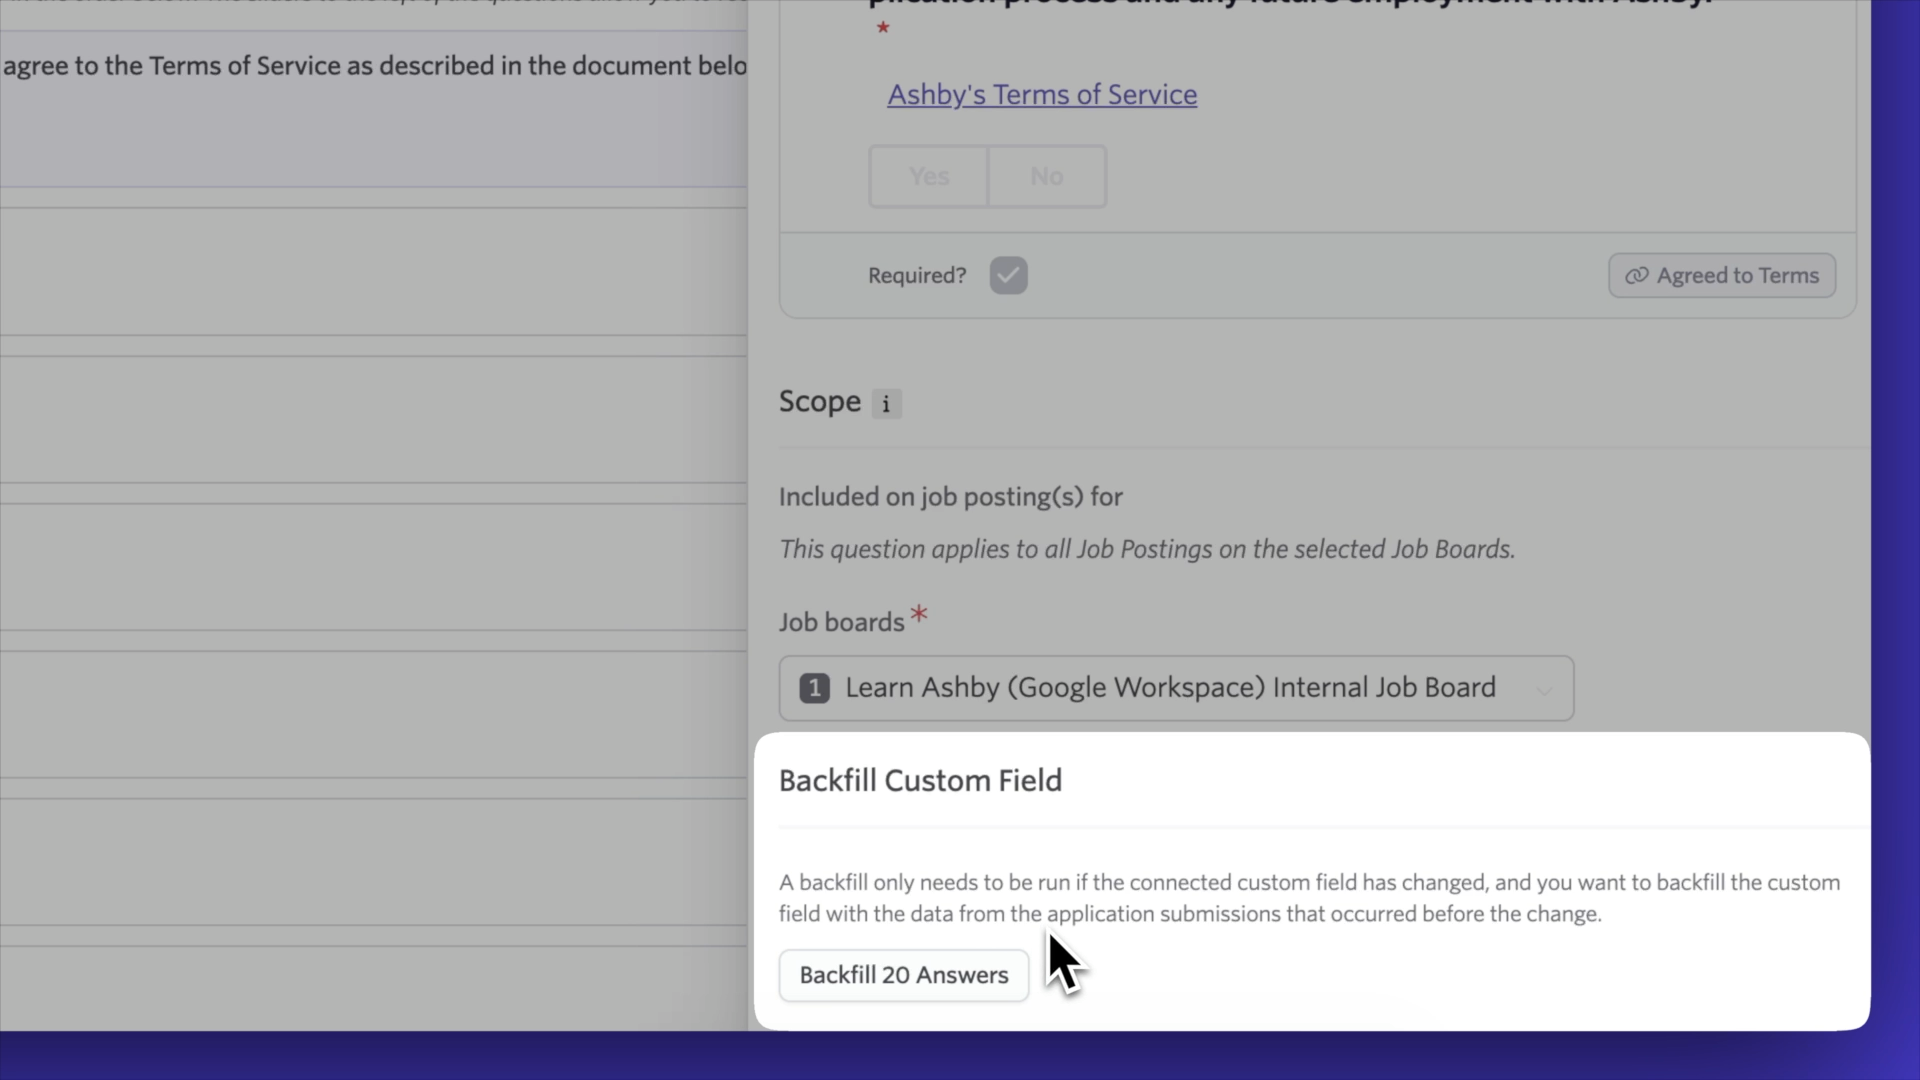Screen dimensions: 1920x1080
Task: Click the Scope section heading
Action: pyautogui.click(x=819, y=401)
